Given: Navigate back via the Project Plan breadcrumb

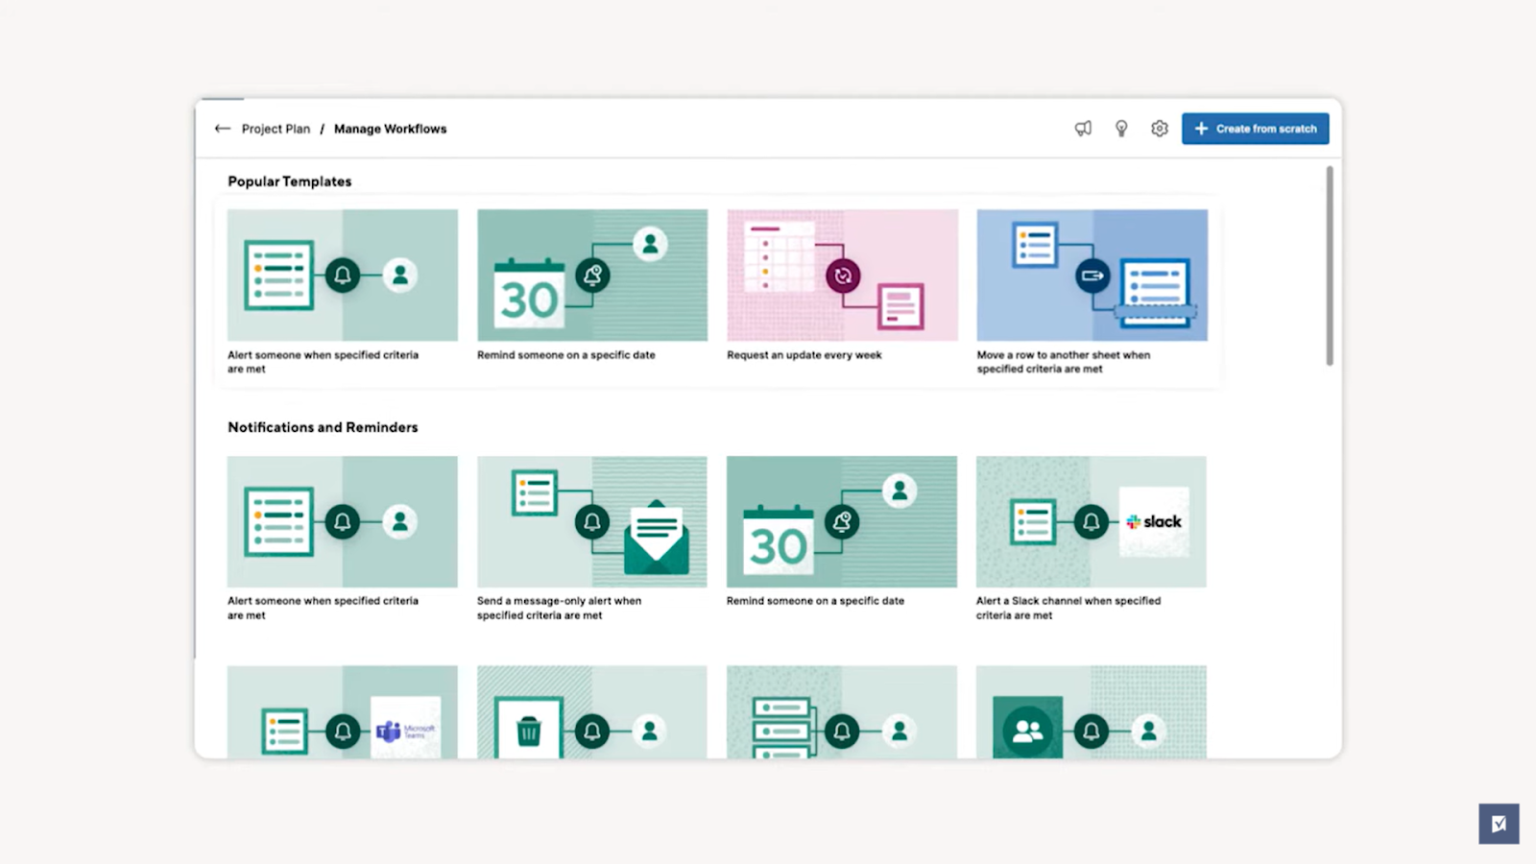Looking at the screenshot, I should click(276, 128).
